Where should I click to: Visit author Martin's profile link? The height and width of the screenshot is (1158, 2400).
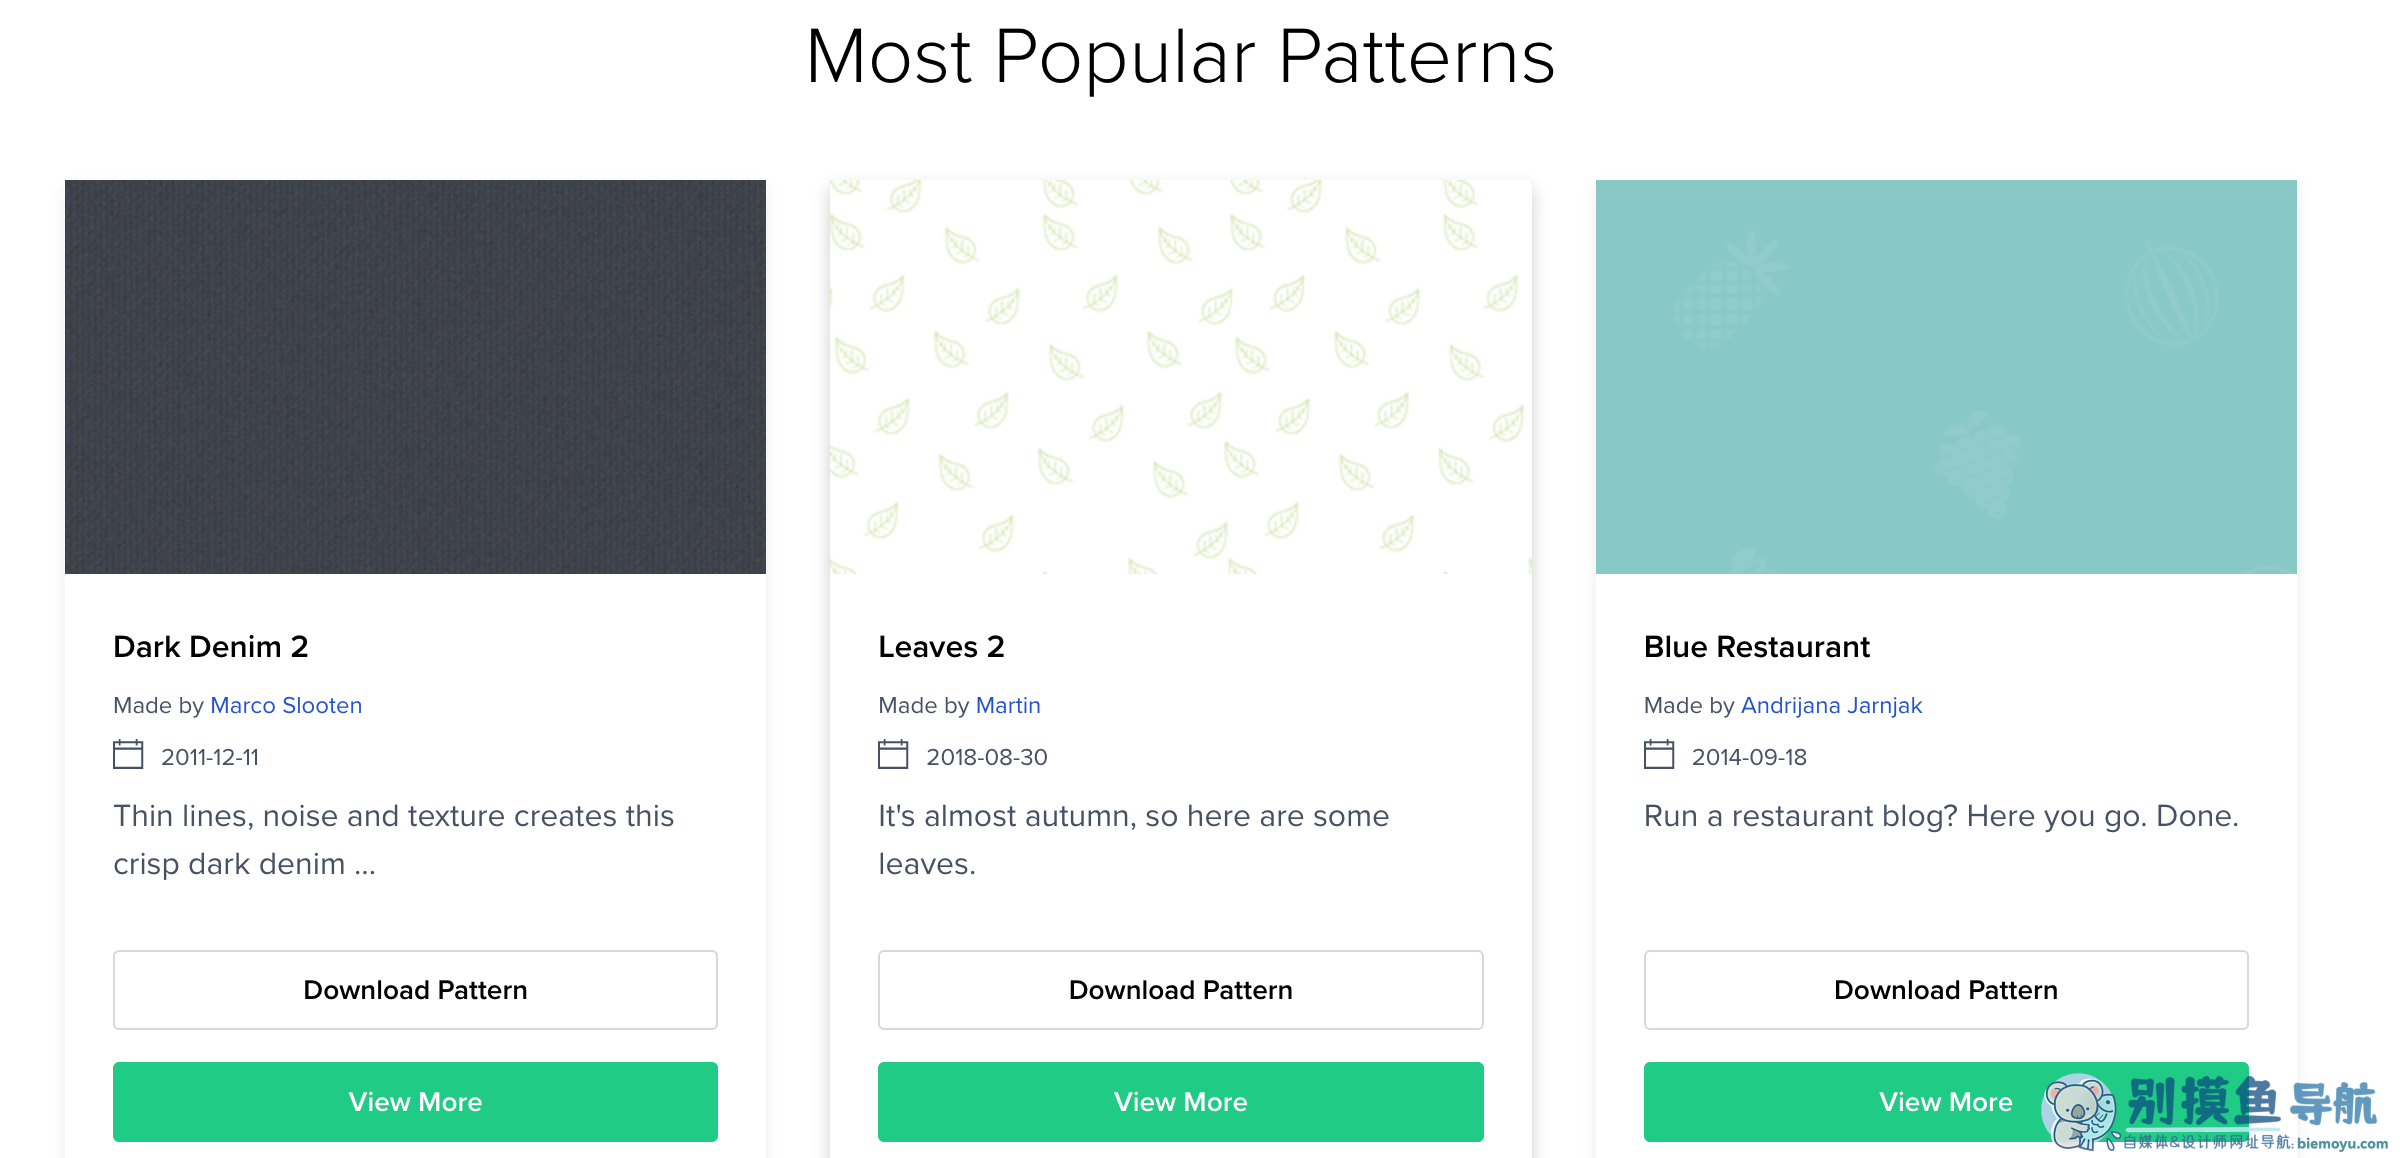1008,705
